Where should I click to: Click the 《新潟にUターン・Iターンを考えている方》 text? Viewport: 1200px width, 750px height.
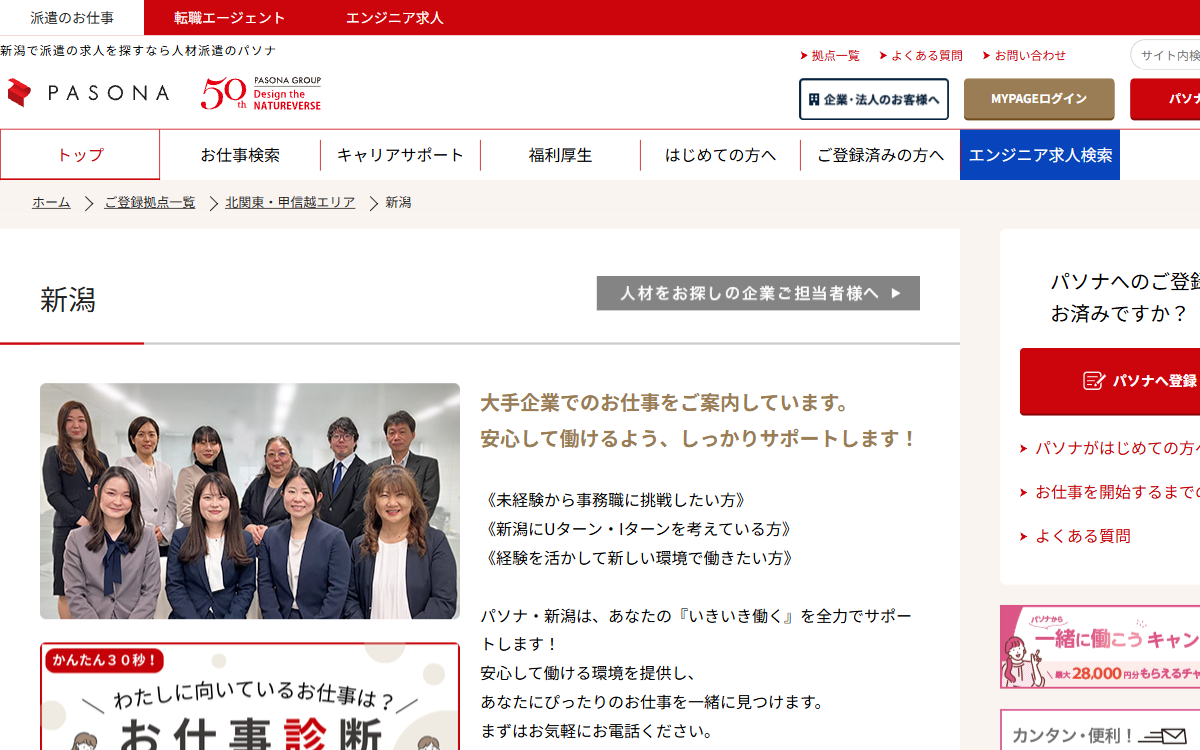tap(641, 529)
